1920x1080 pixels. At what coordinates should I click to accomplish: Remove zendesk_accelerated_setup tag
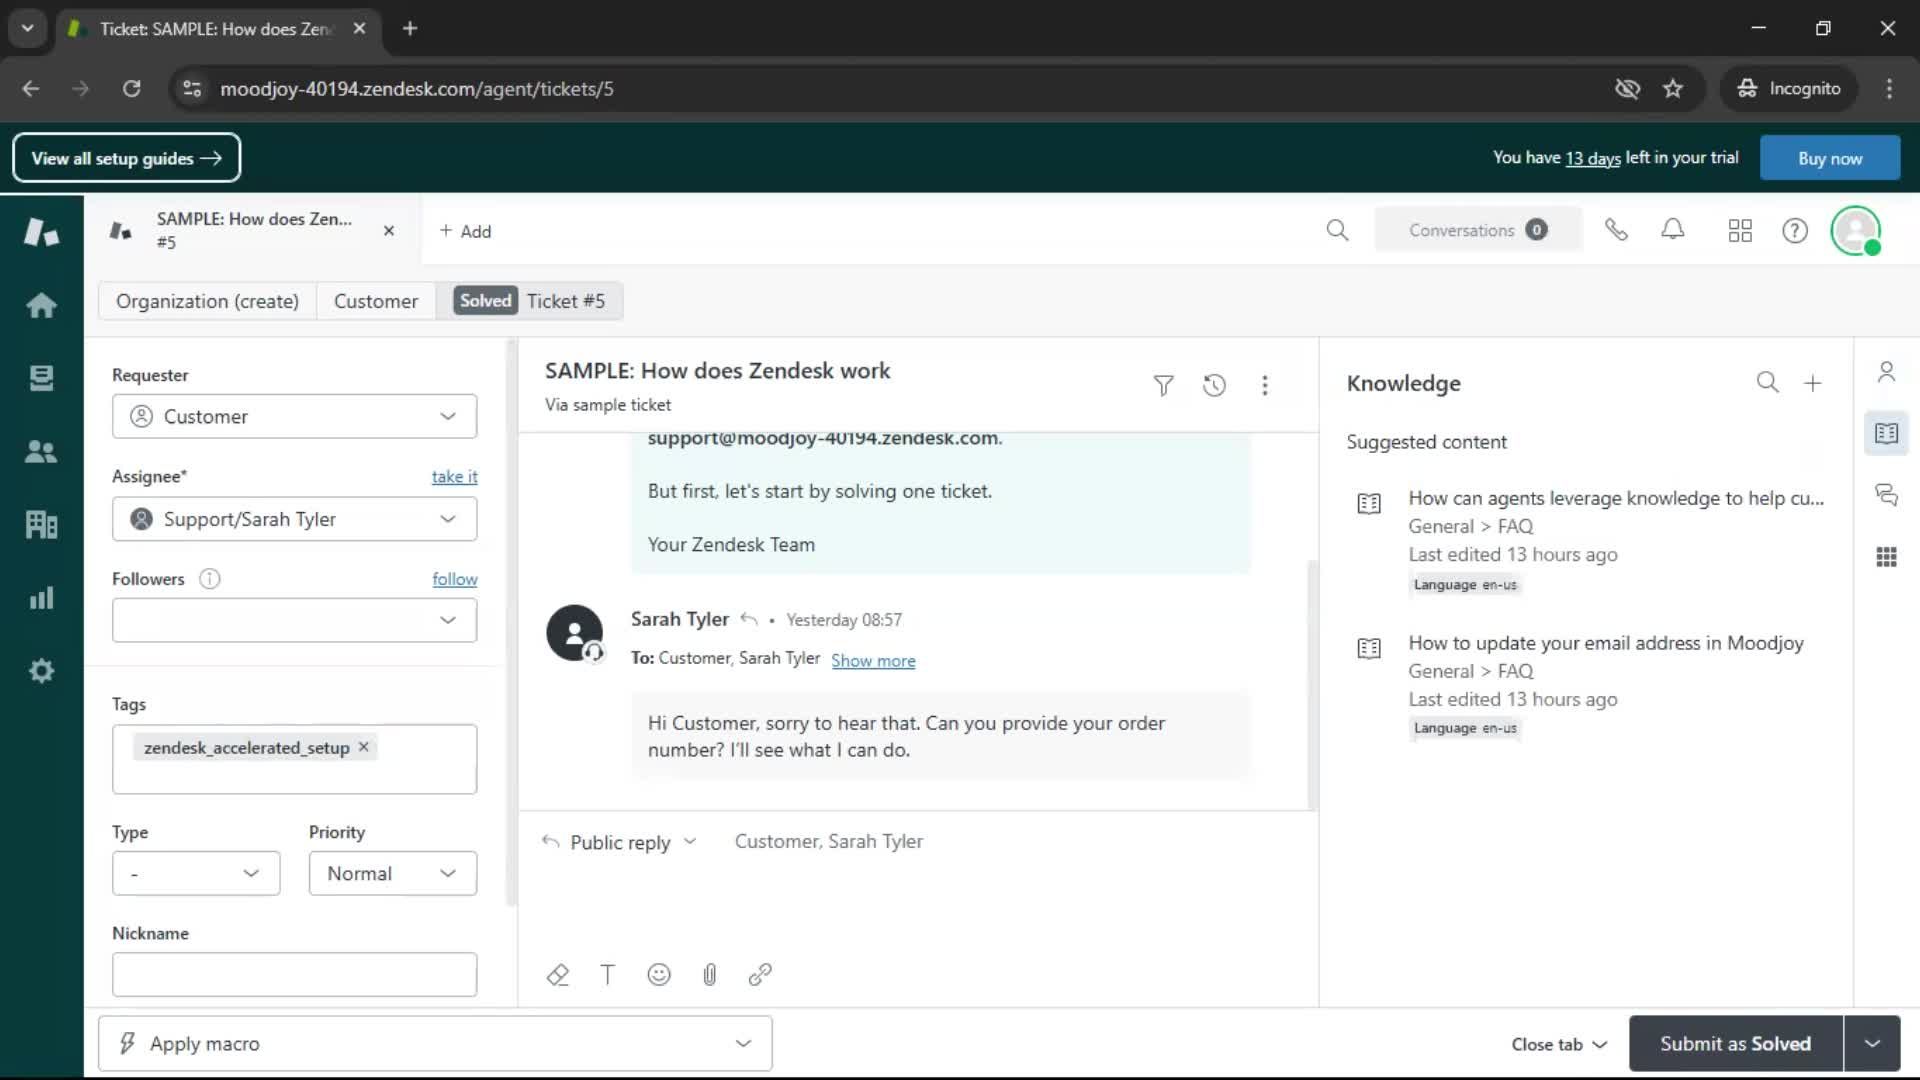tap(363, 747)
